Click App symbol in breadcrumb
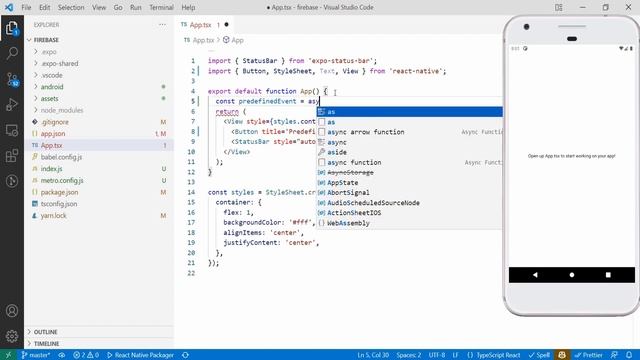This screenshot has width=640, height=360. (x=237, y=40)
